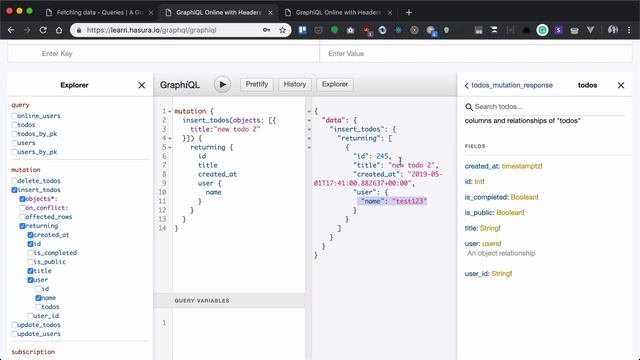The image size is (640, 360).
Task: Focus the Enter Value header field
Action: tap(476, 53)
